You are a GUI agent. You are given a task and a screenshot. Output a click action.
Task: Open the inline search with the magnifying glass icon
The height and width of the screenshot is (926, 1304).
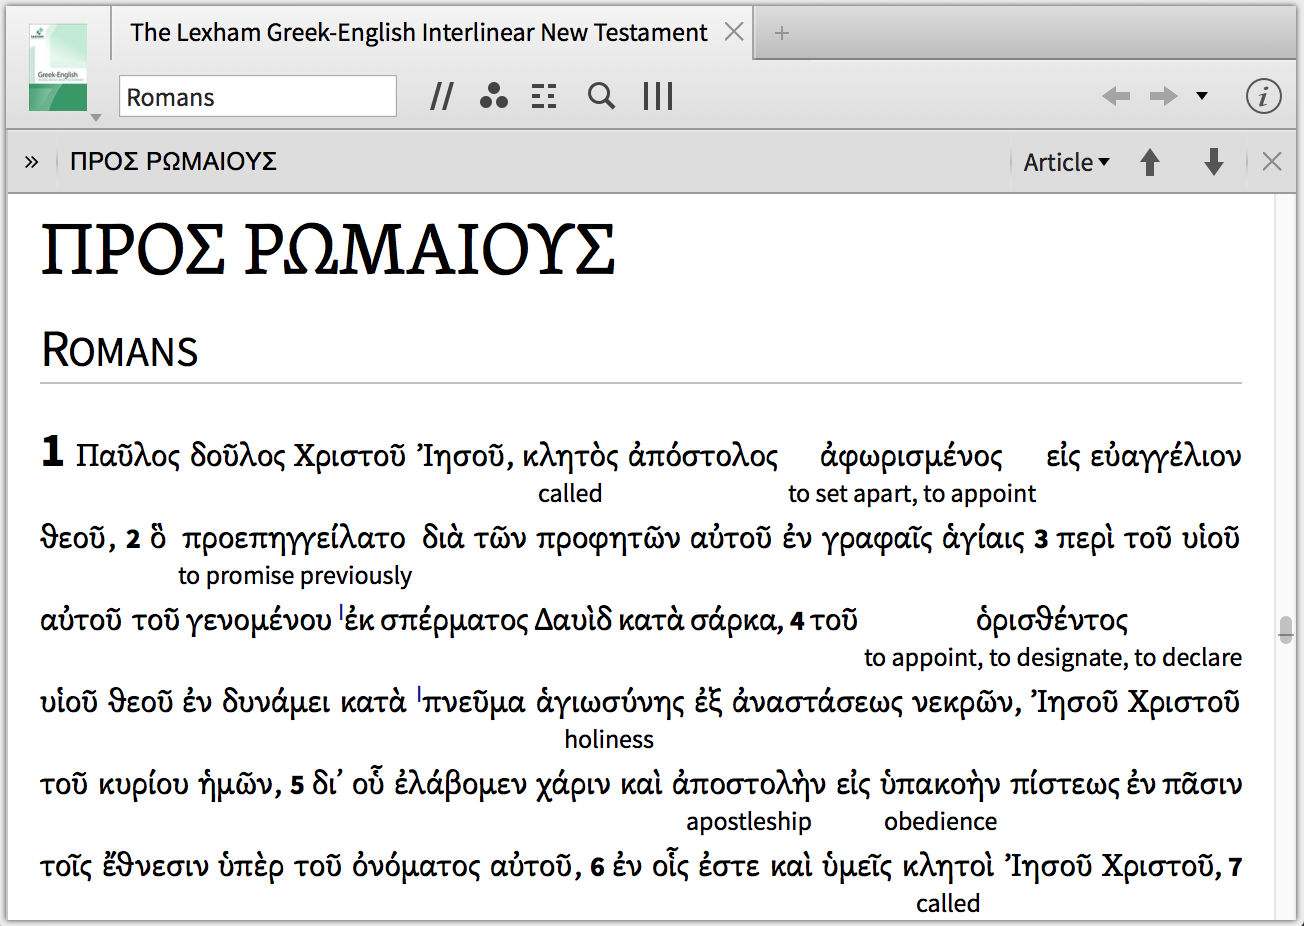(x=601, y=96)
